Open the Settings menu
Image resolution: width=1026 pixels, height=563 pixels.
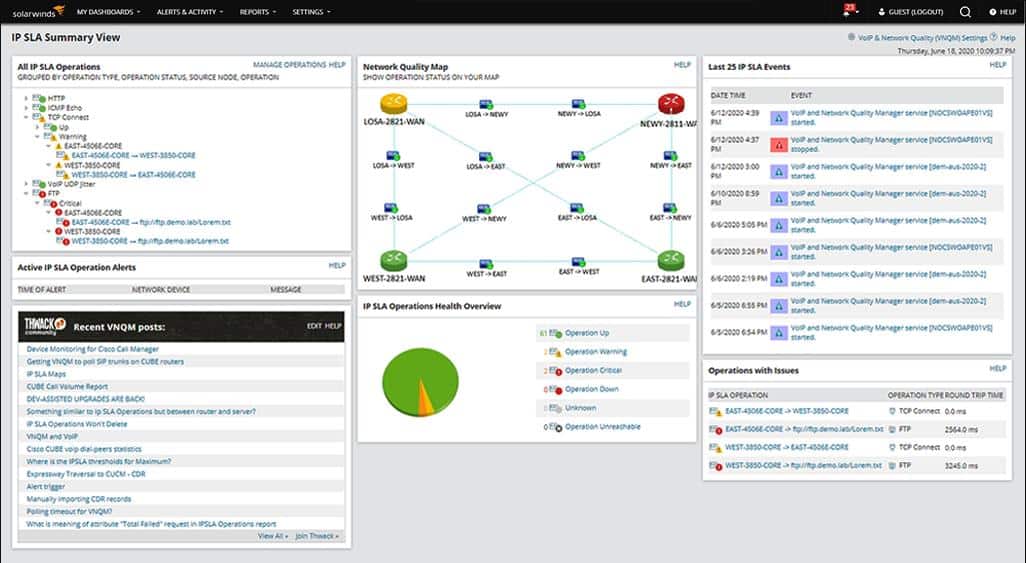311,12
